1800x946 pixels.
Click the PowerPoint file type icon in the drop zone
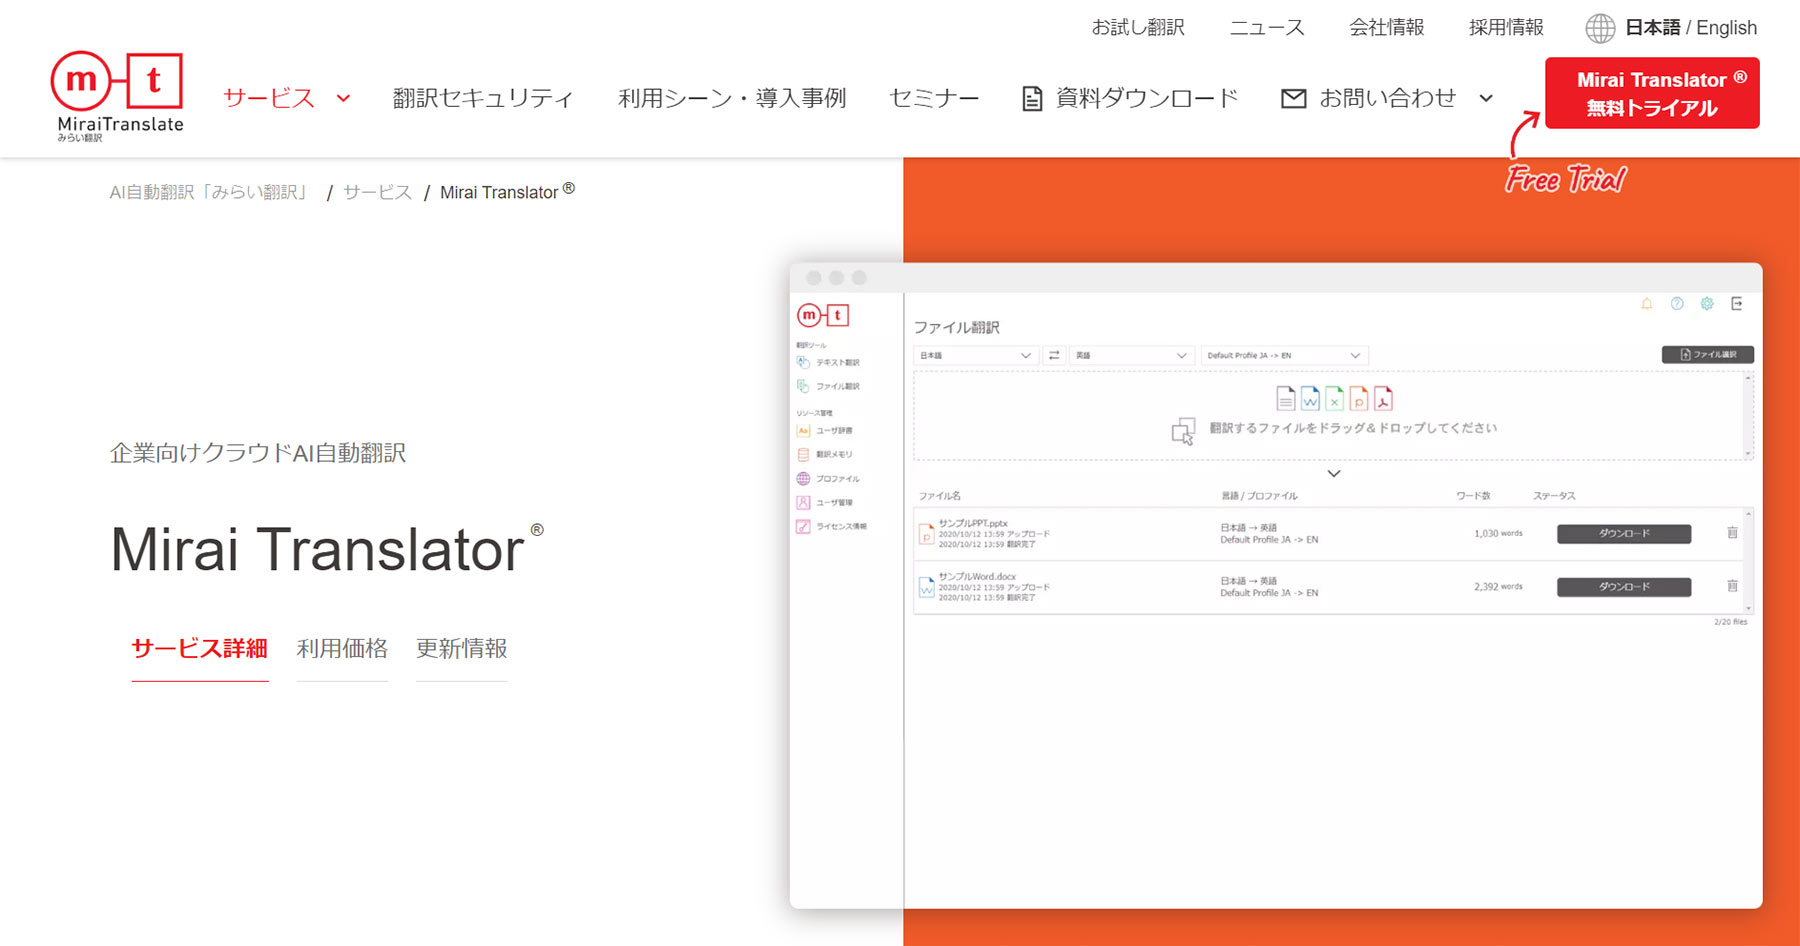1358,399
